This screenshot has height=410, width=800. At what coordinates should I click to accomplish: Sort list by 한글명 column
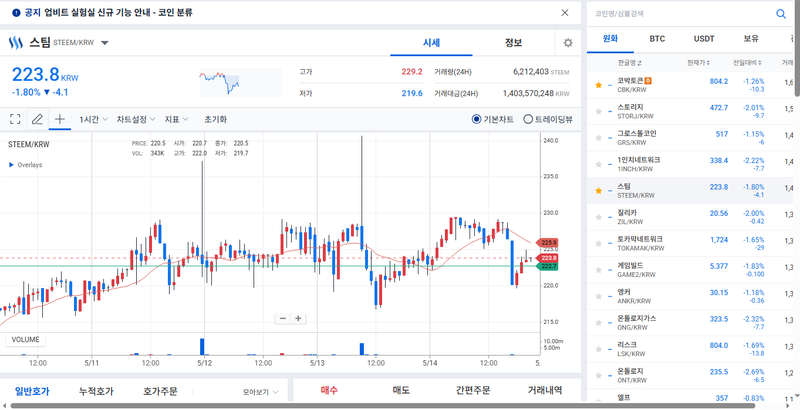click(630, 63)
